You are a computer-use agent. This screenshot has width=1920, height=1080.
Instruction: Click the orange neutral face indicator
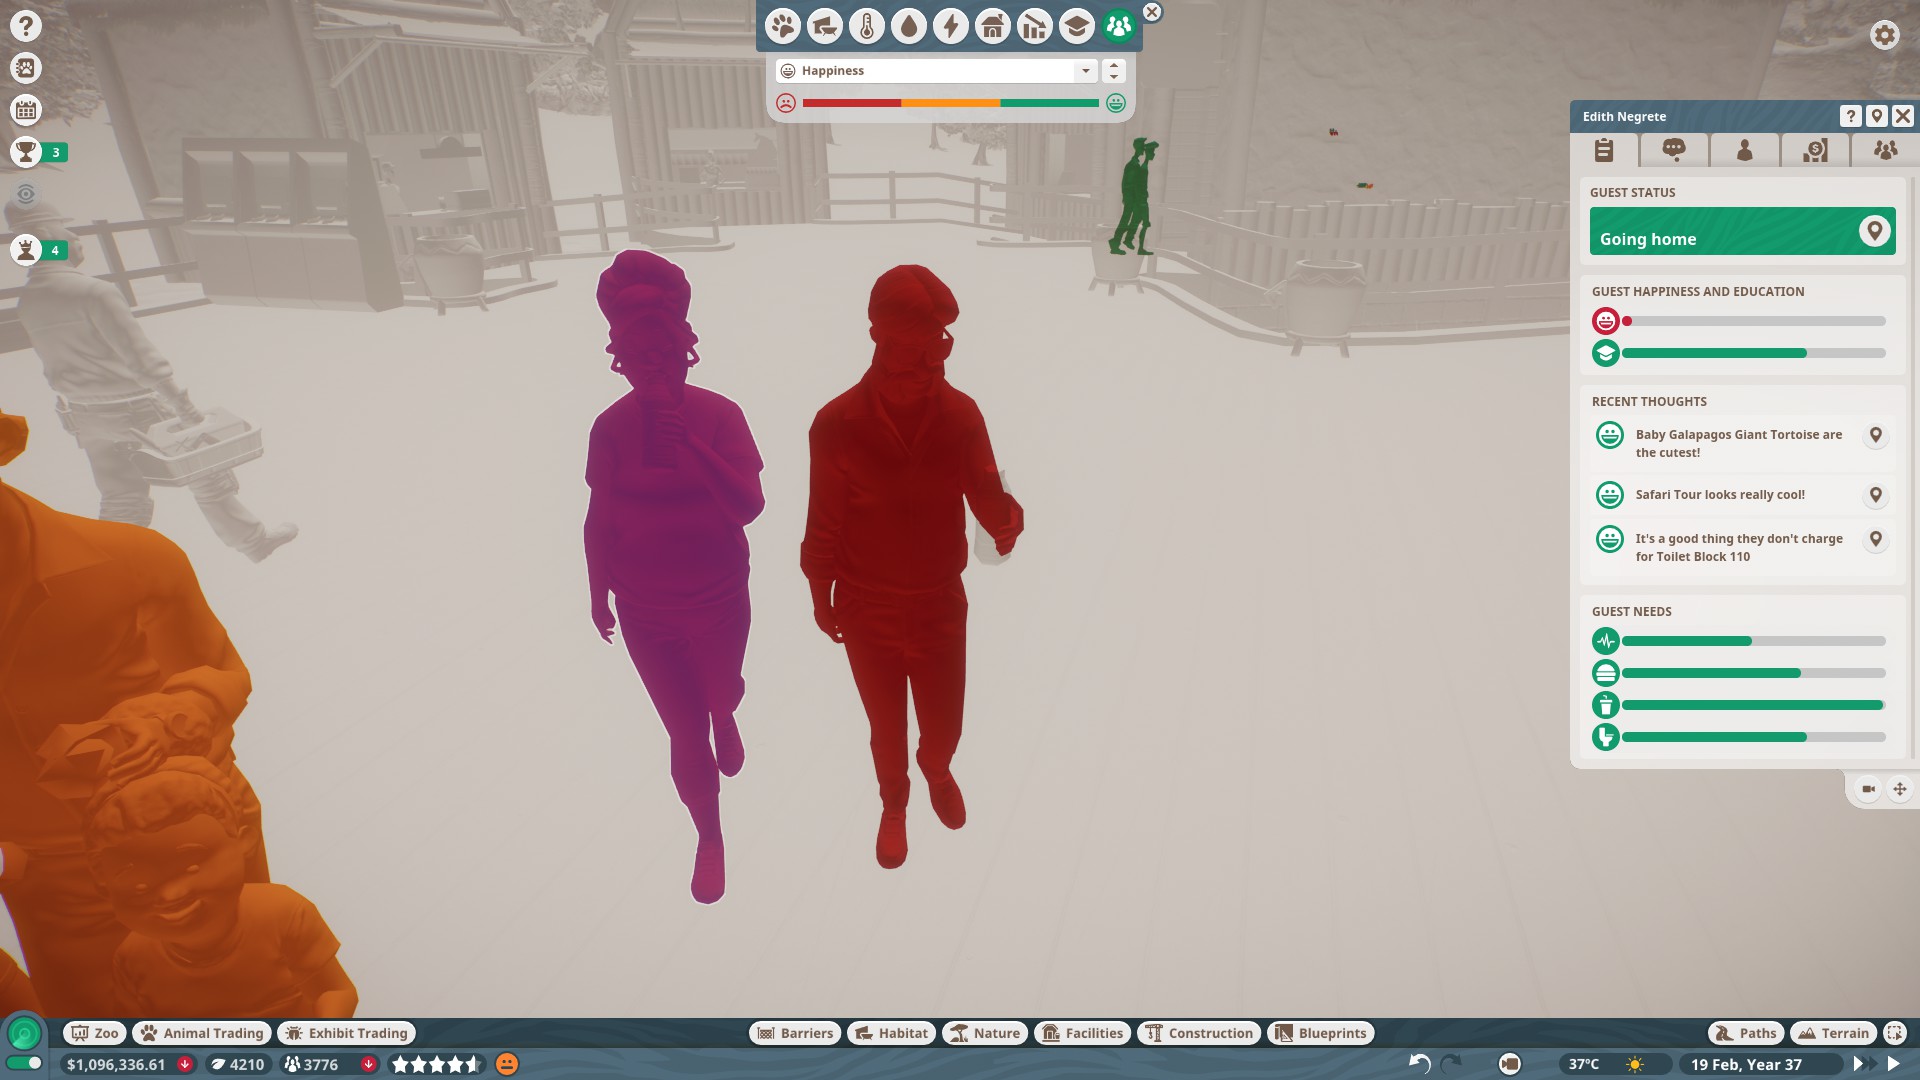tap(507, 1064)
